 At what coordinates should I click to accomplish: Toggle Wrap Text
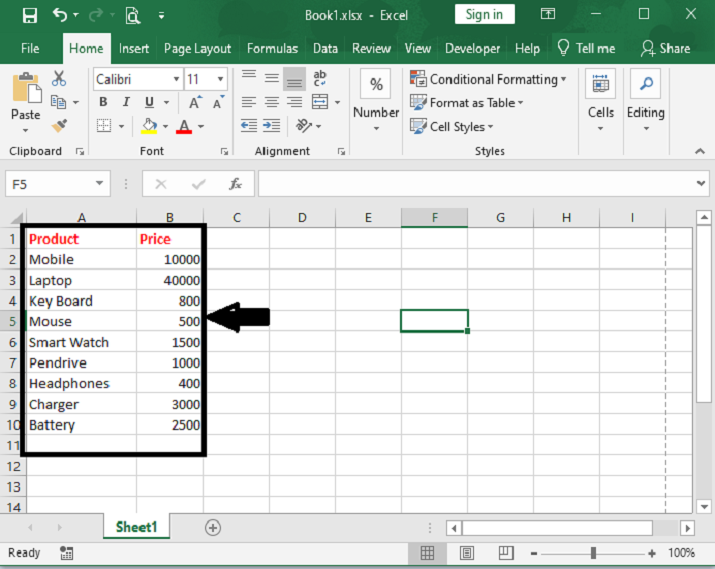pos(320,78)
